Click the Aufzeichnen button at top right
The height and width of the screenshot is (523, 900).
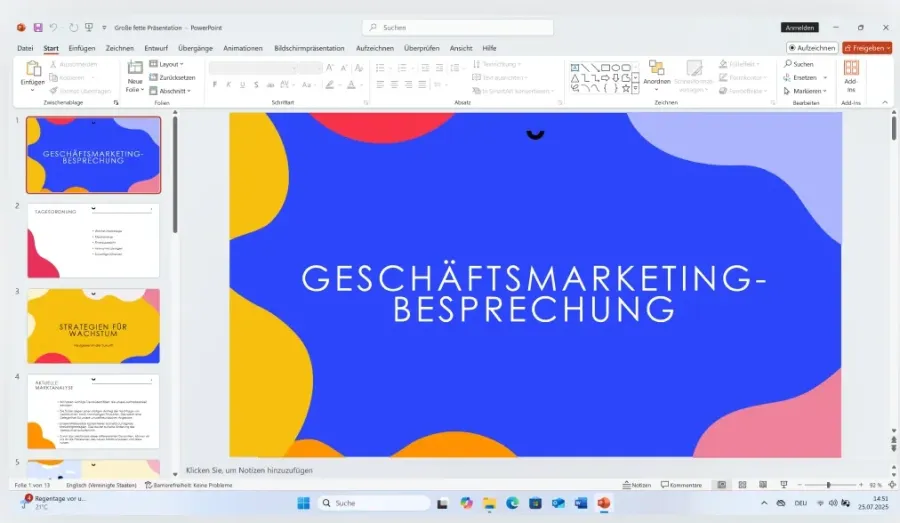tap(812, 48)
